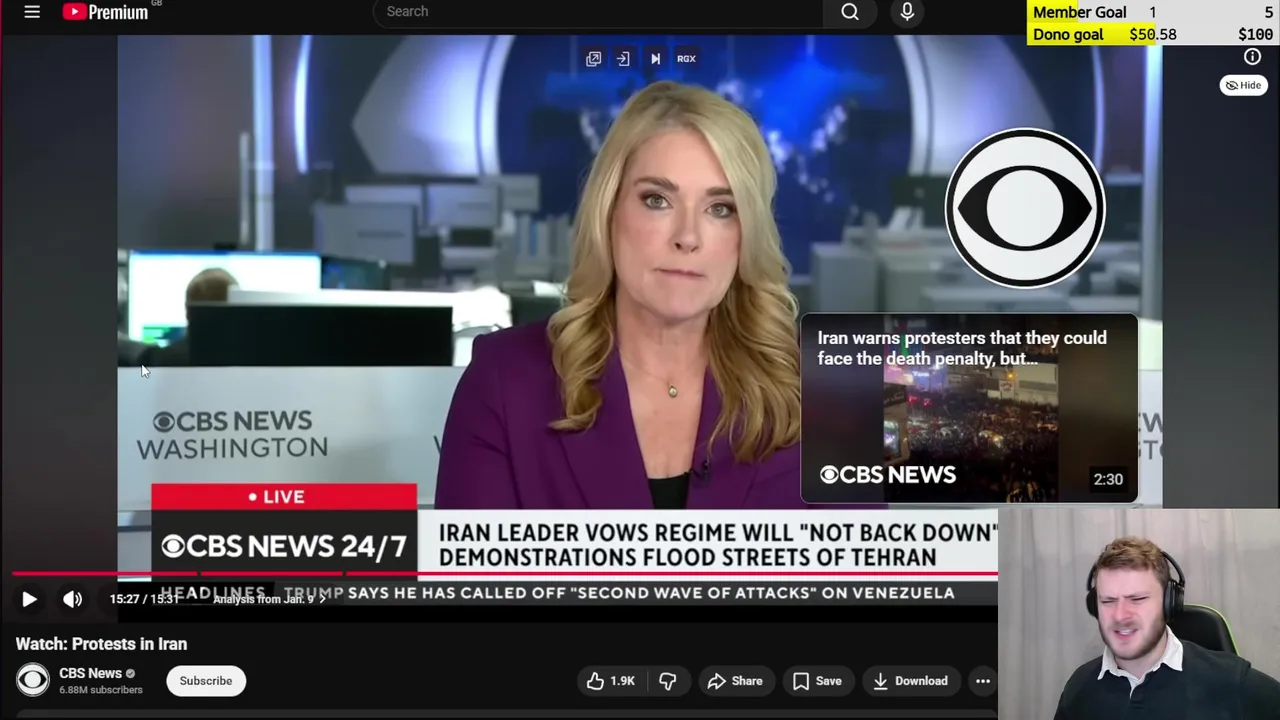Download the video for offline viewing
The image size is (1280, 720).
(x=910, y=681)
